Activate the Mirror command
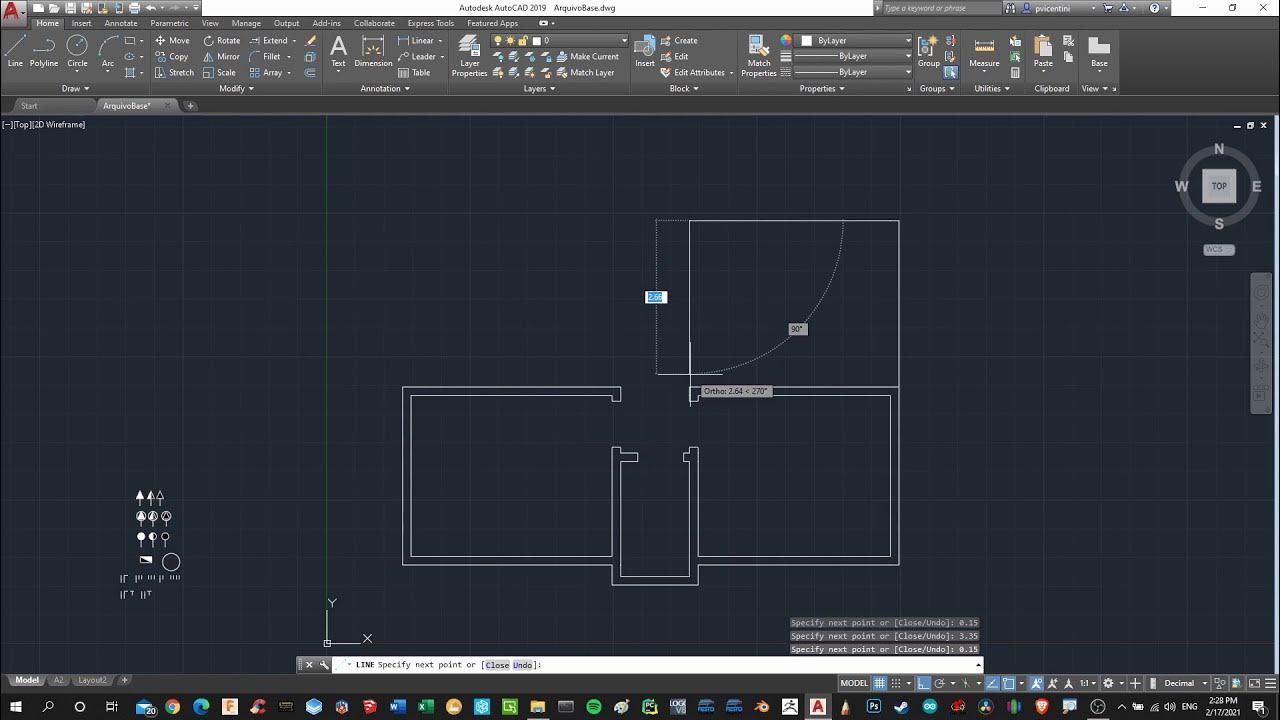The height and width of the screenshot is (720, 1280). point(221,57)
